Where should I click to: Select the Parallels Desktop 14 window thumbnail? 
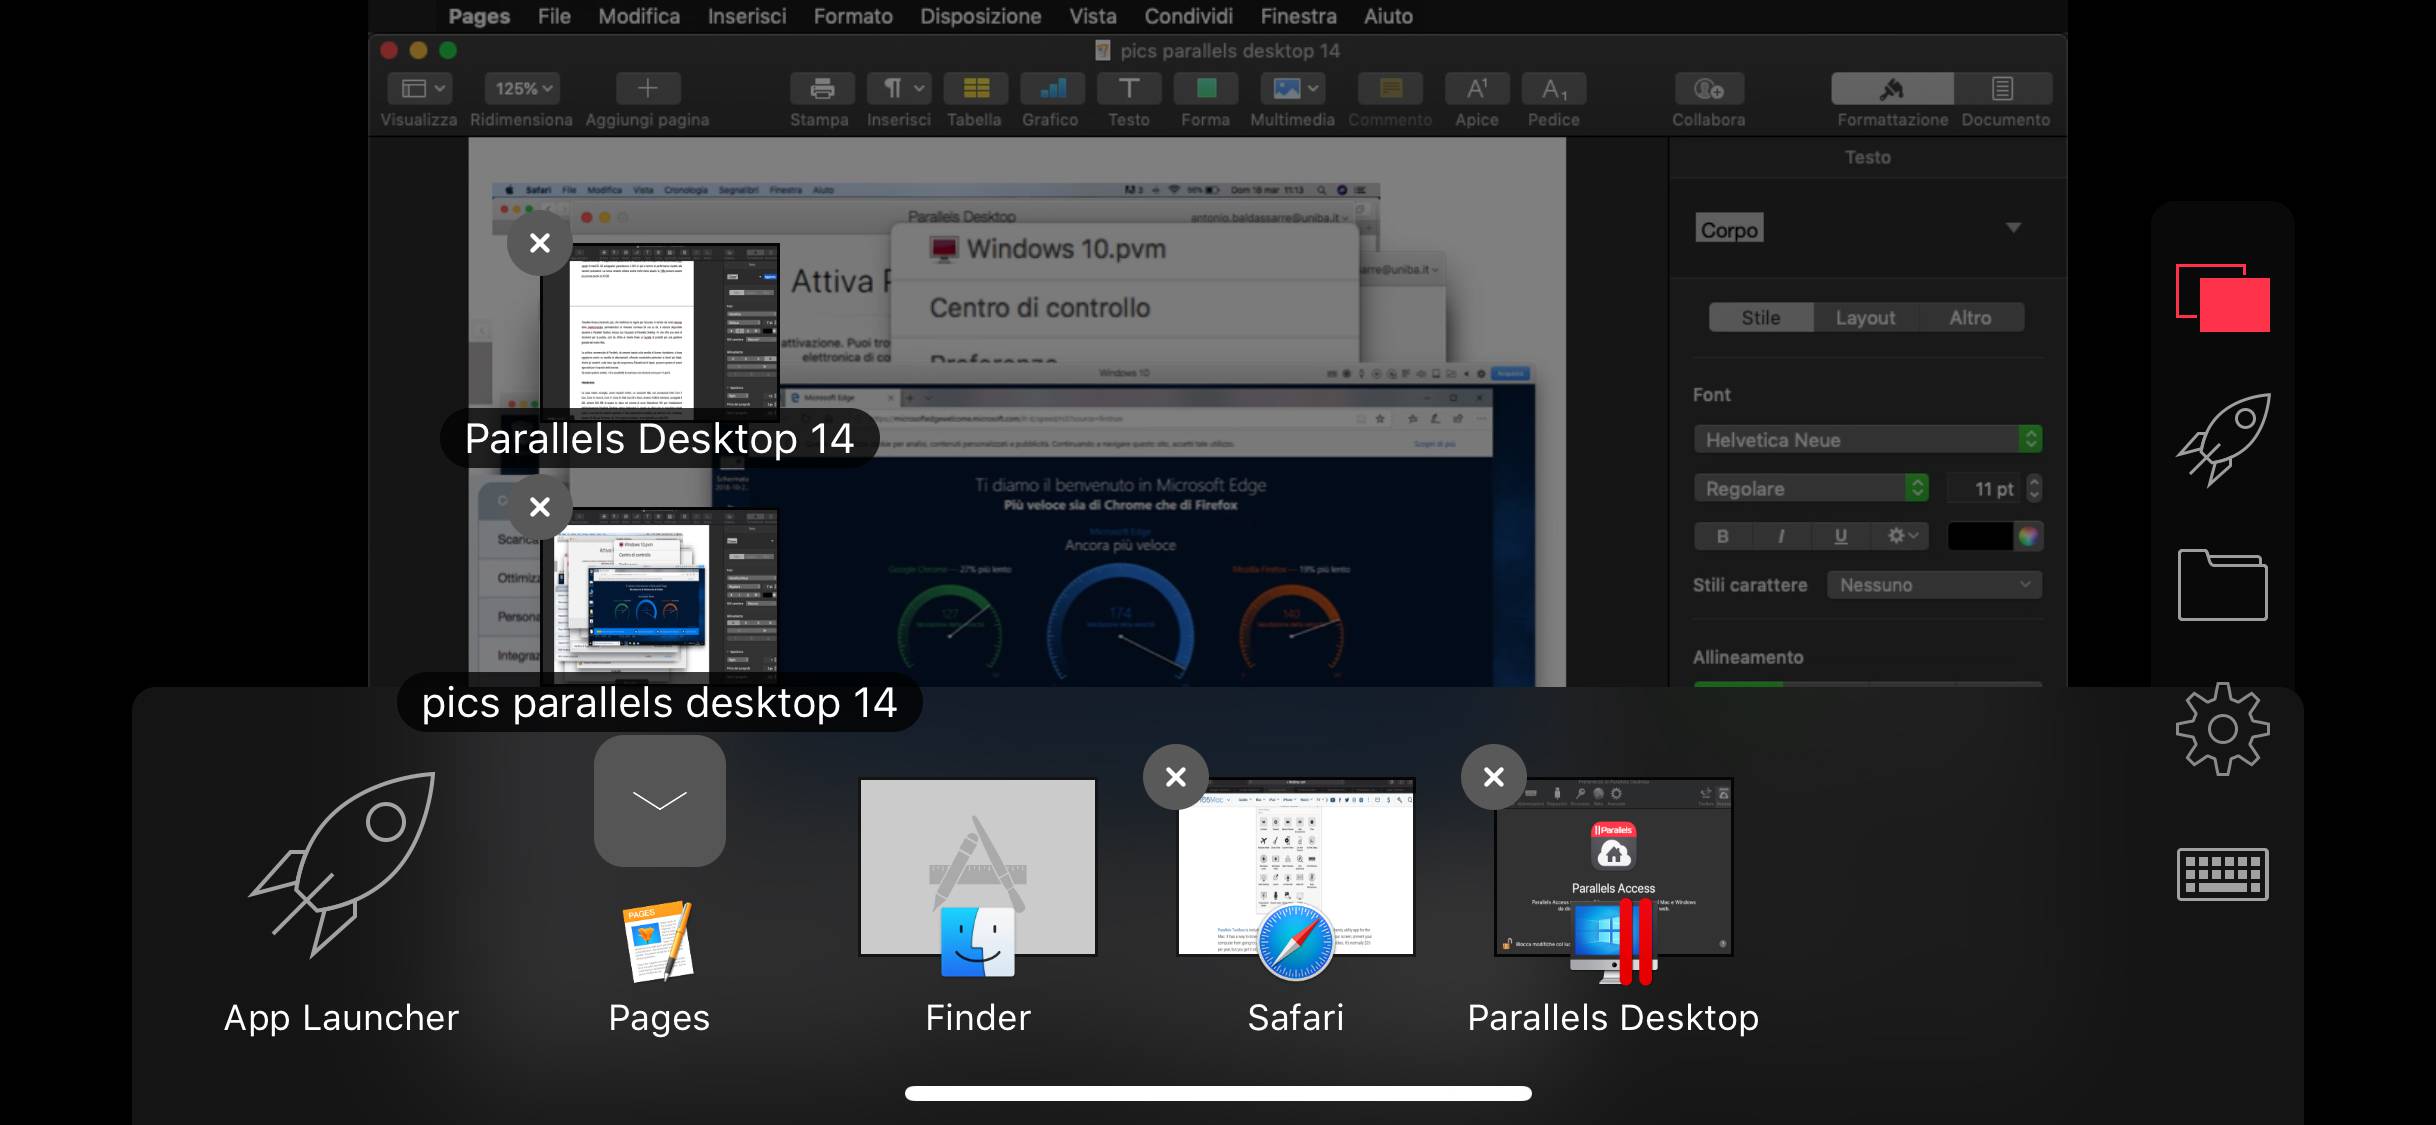[660, 332]
